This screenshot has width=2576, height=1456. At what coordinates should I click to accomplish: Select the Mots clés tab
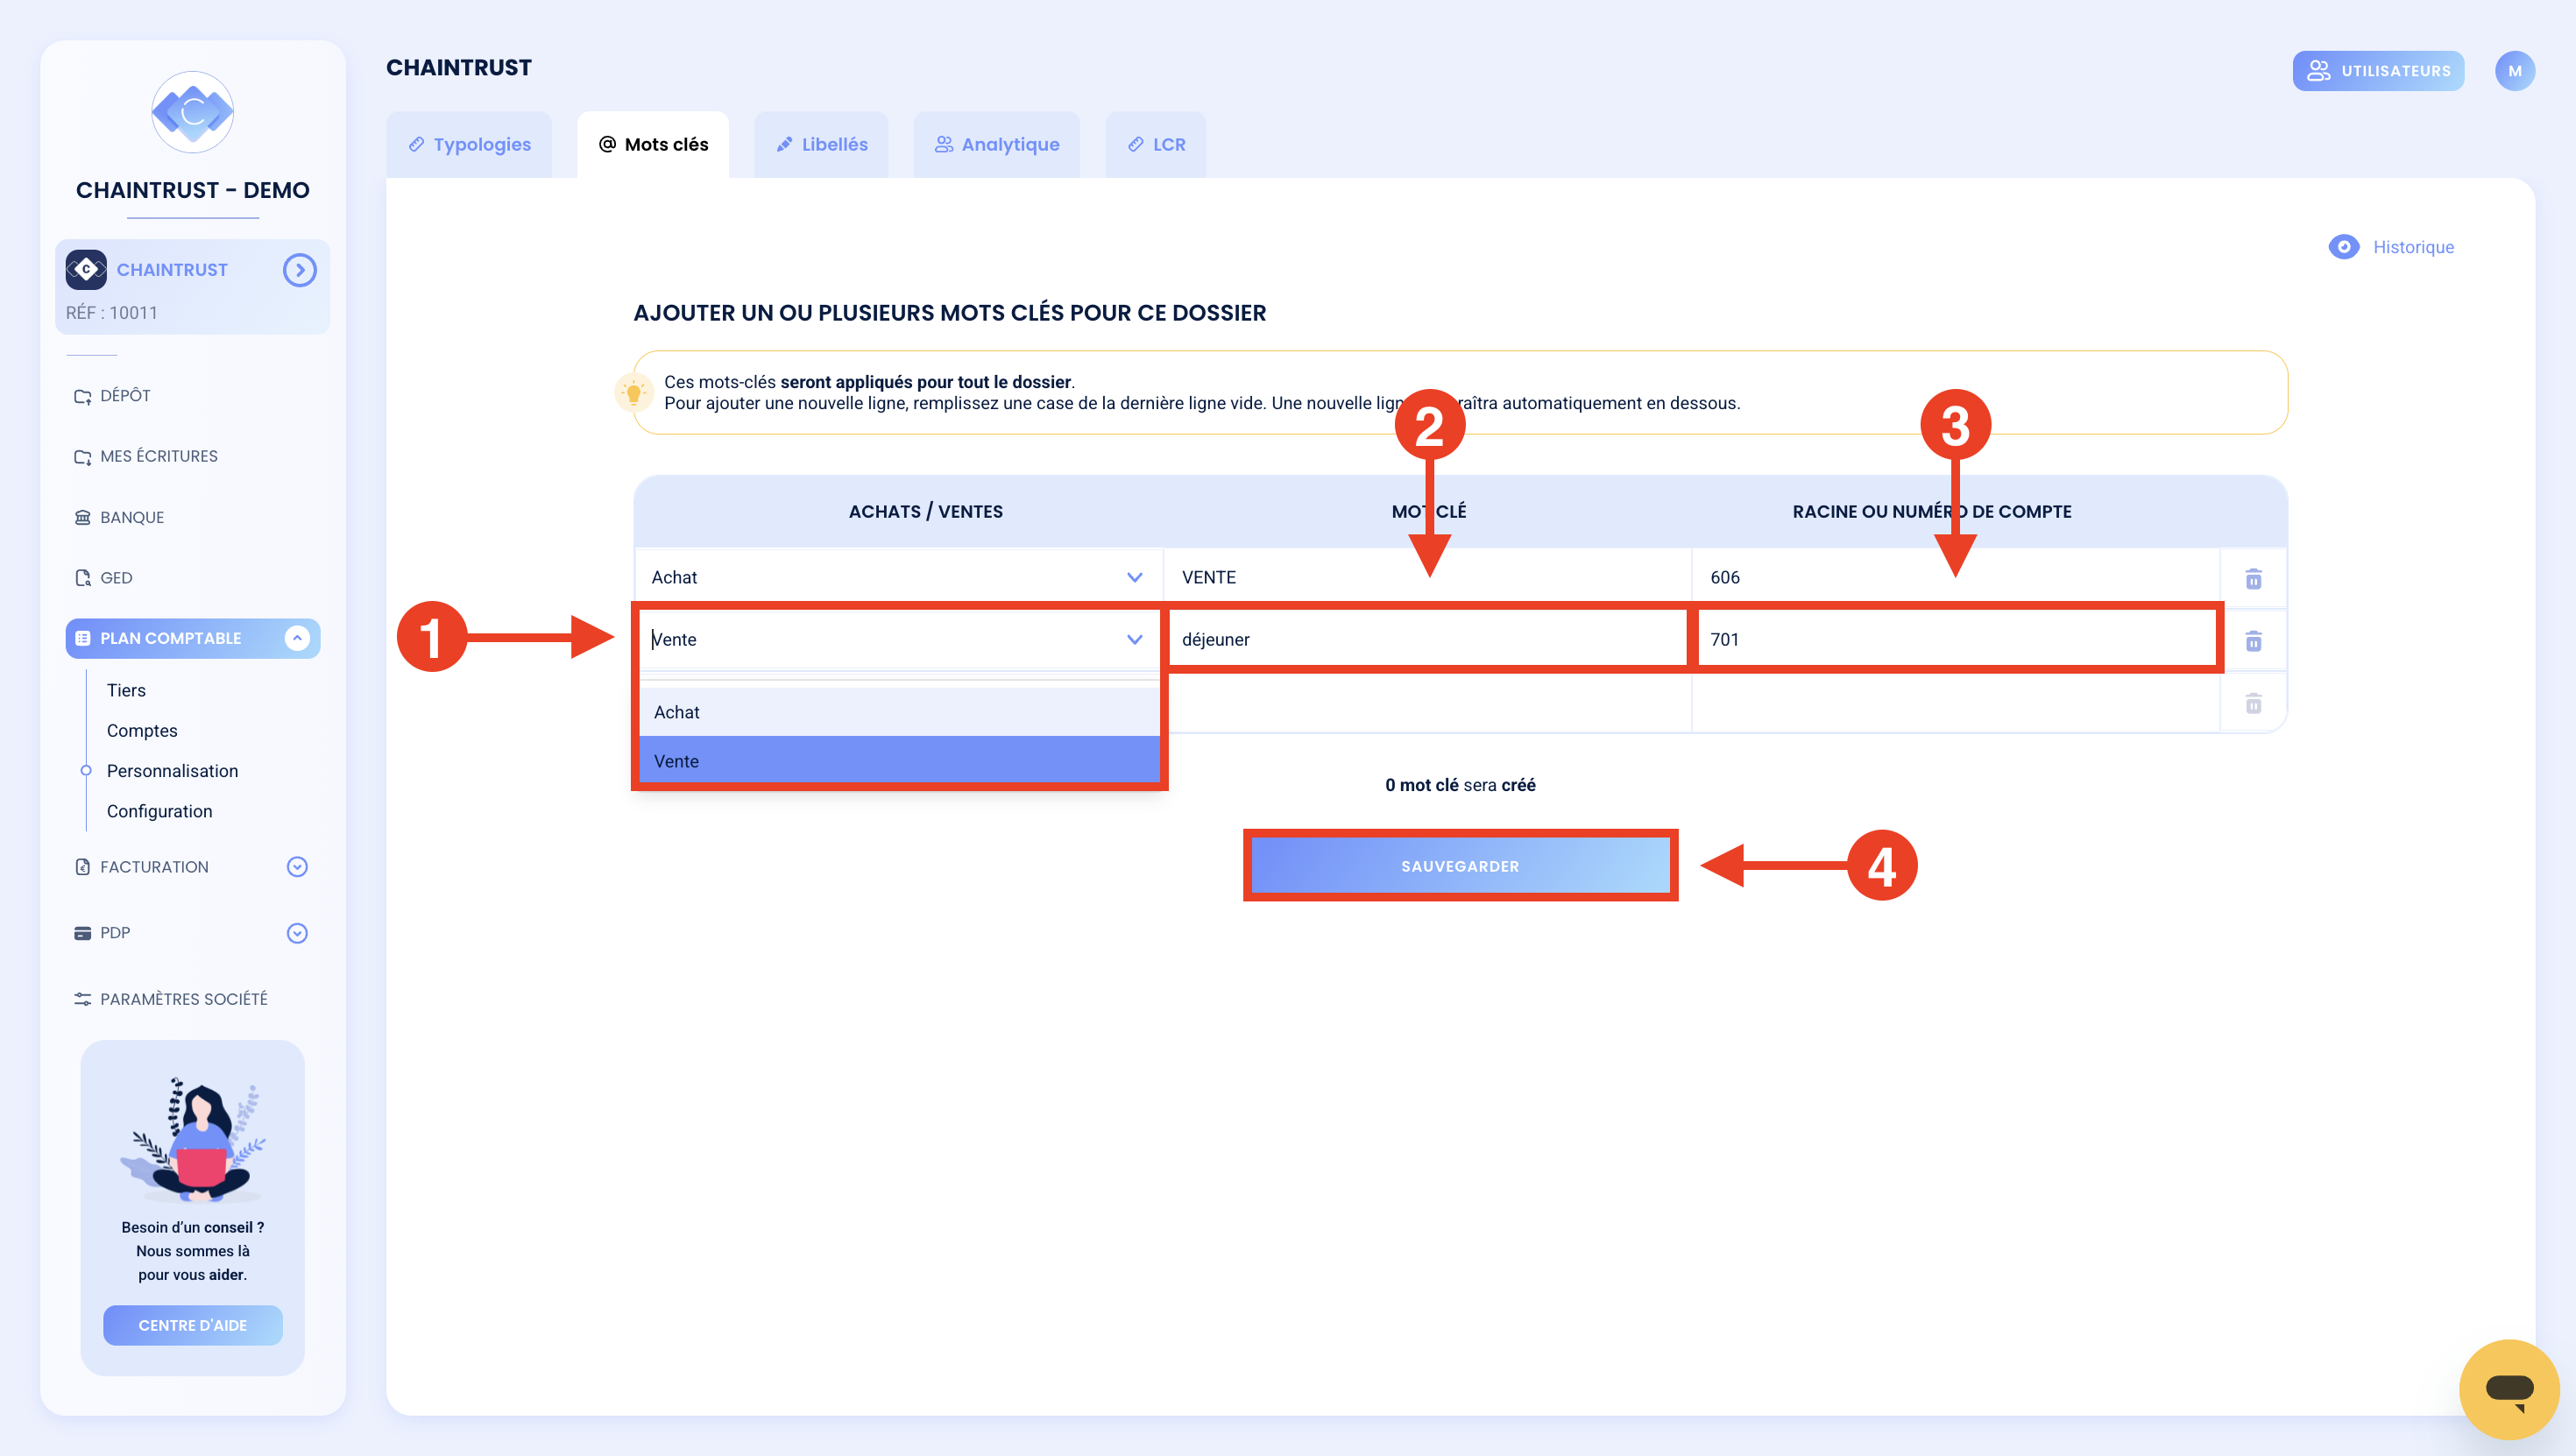[x=653, y=144]
